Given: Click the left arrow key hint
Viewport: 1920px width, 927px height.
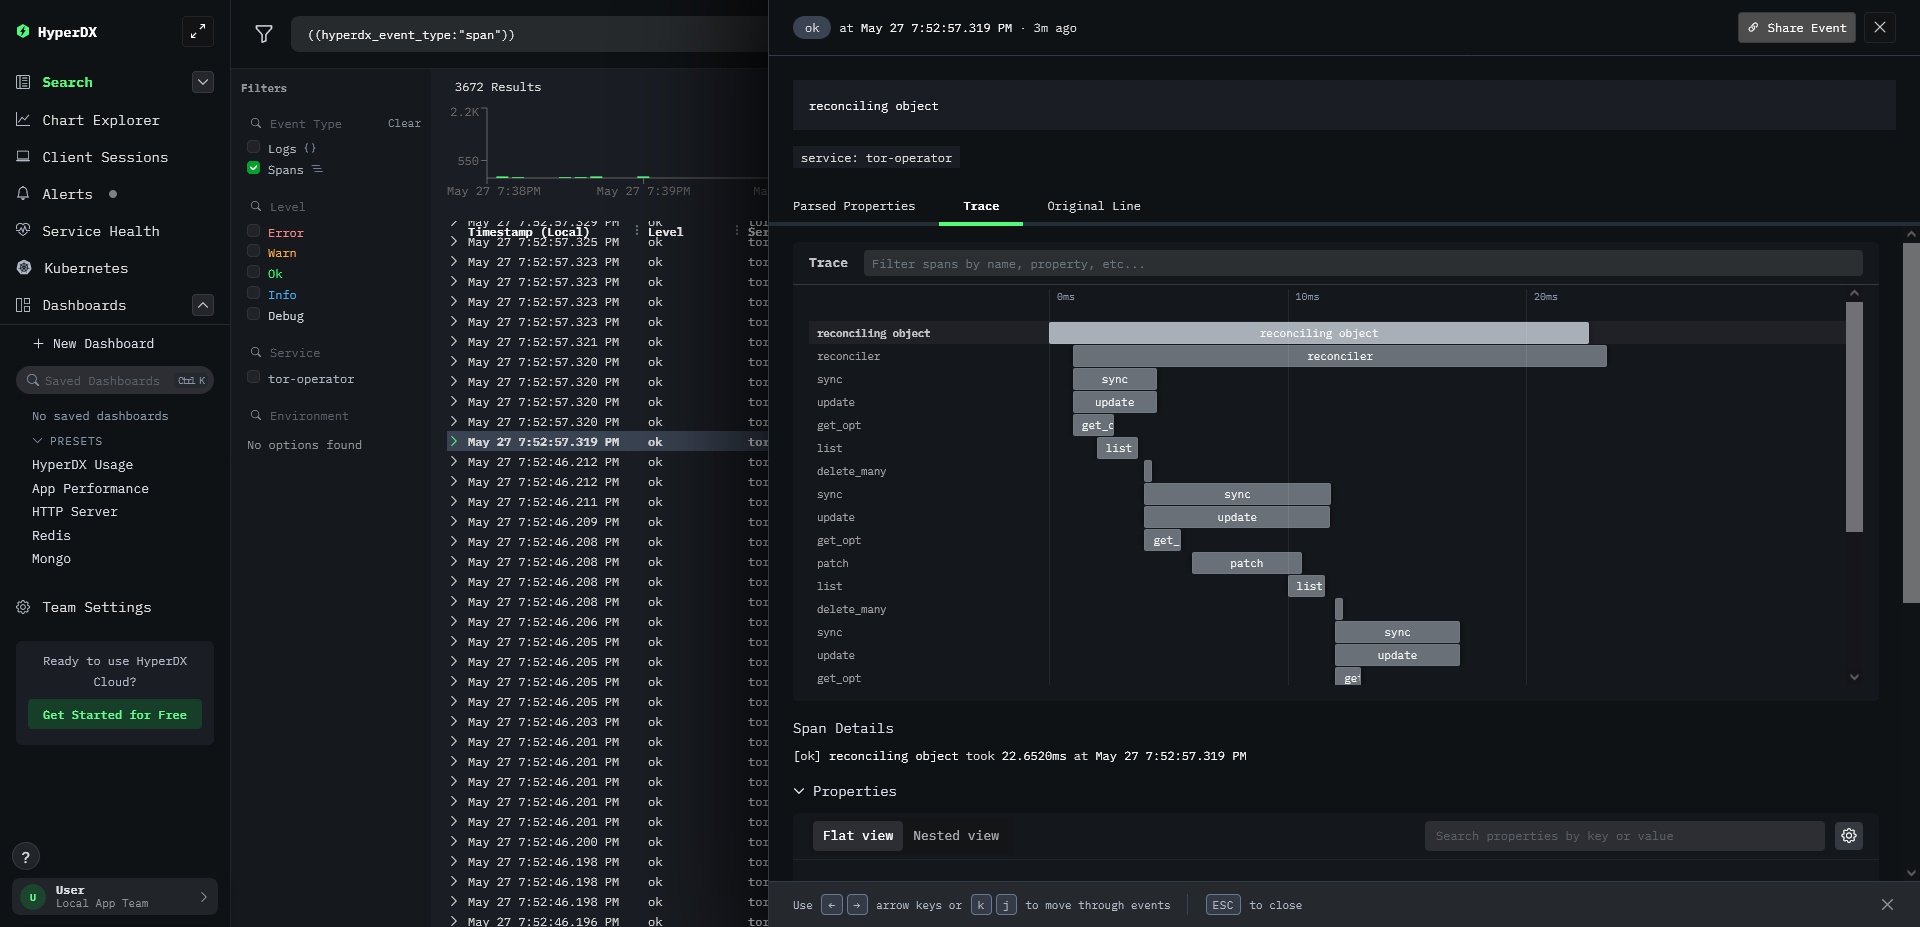Looking at the screenshot, I should (832, 905).
